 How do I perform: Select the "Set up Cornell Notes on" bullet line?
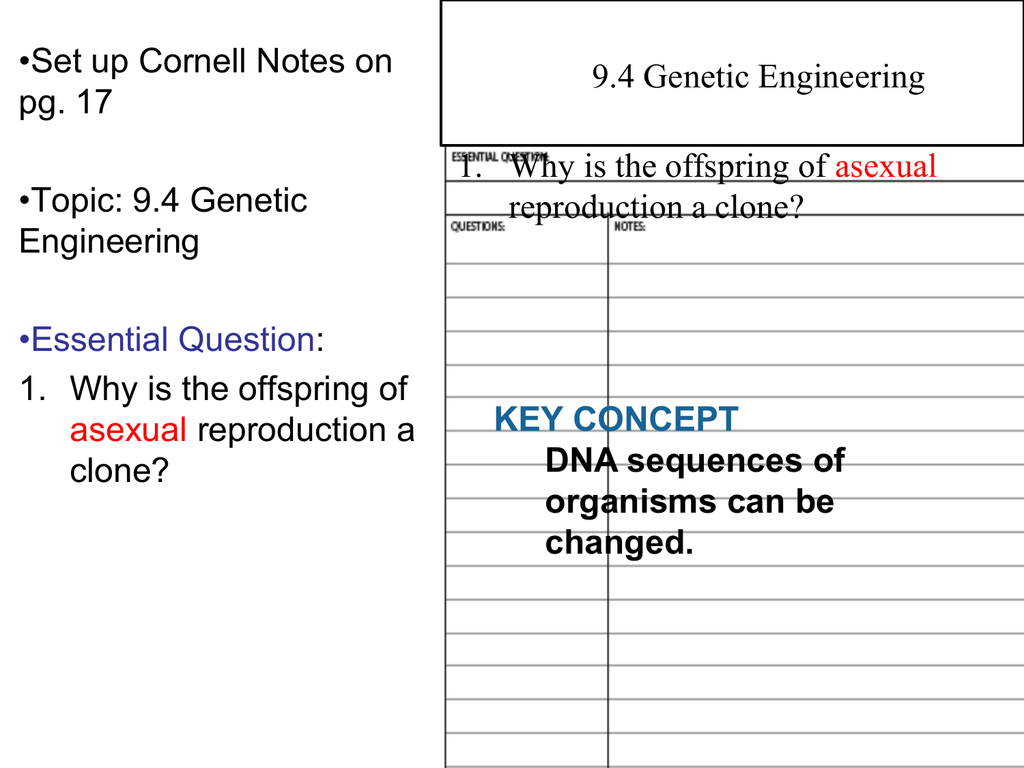tap(206, 62)
